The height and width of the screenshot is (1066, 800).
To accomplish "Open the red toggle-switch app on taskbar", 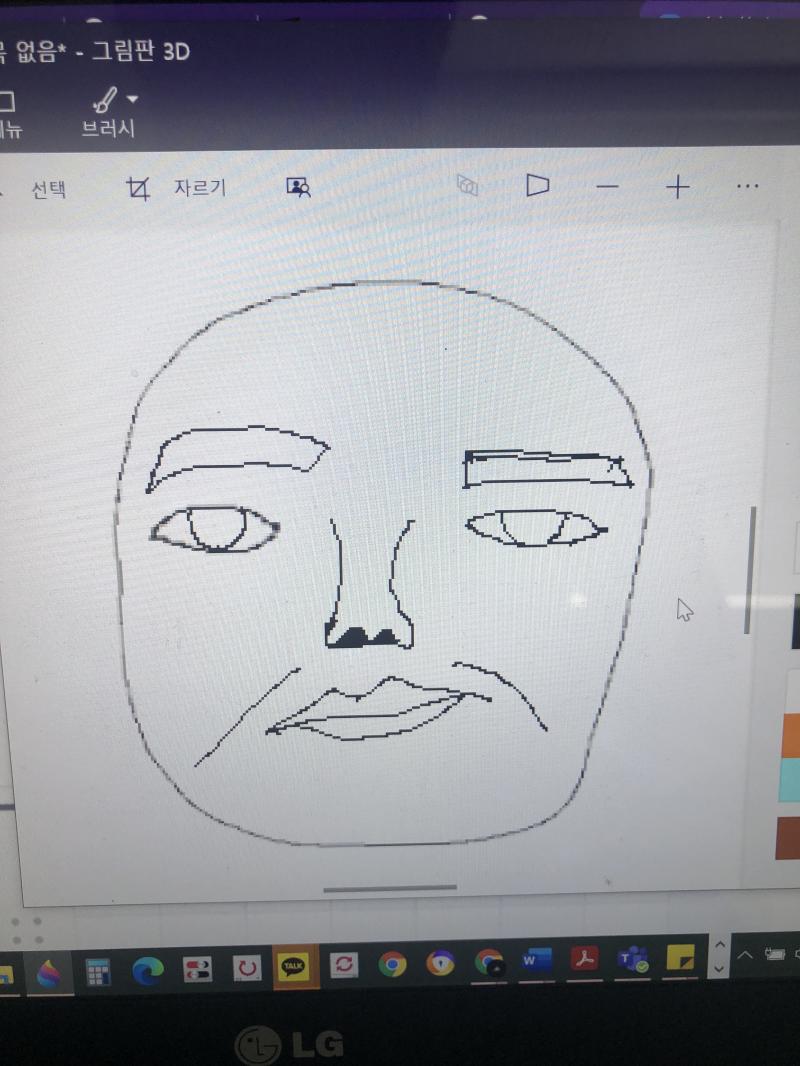I will tap(198, 969).
